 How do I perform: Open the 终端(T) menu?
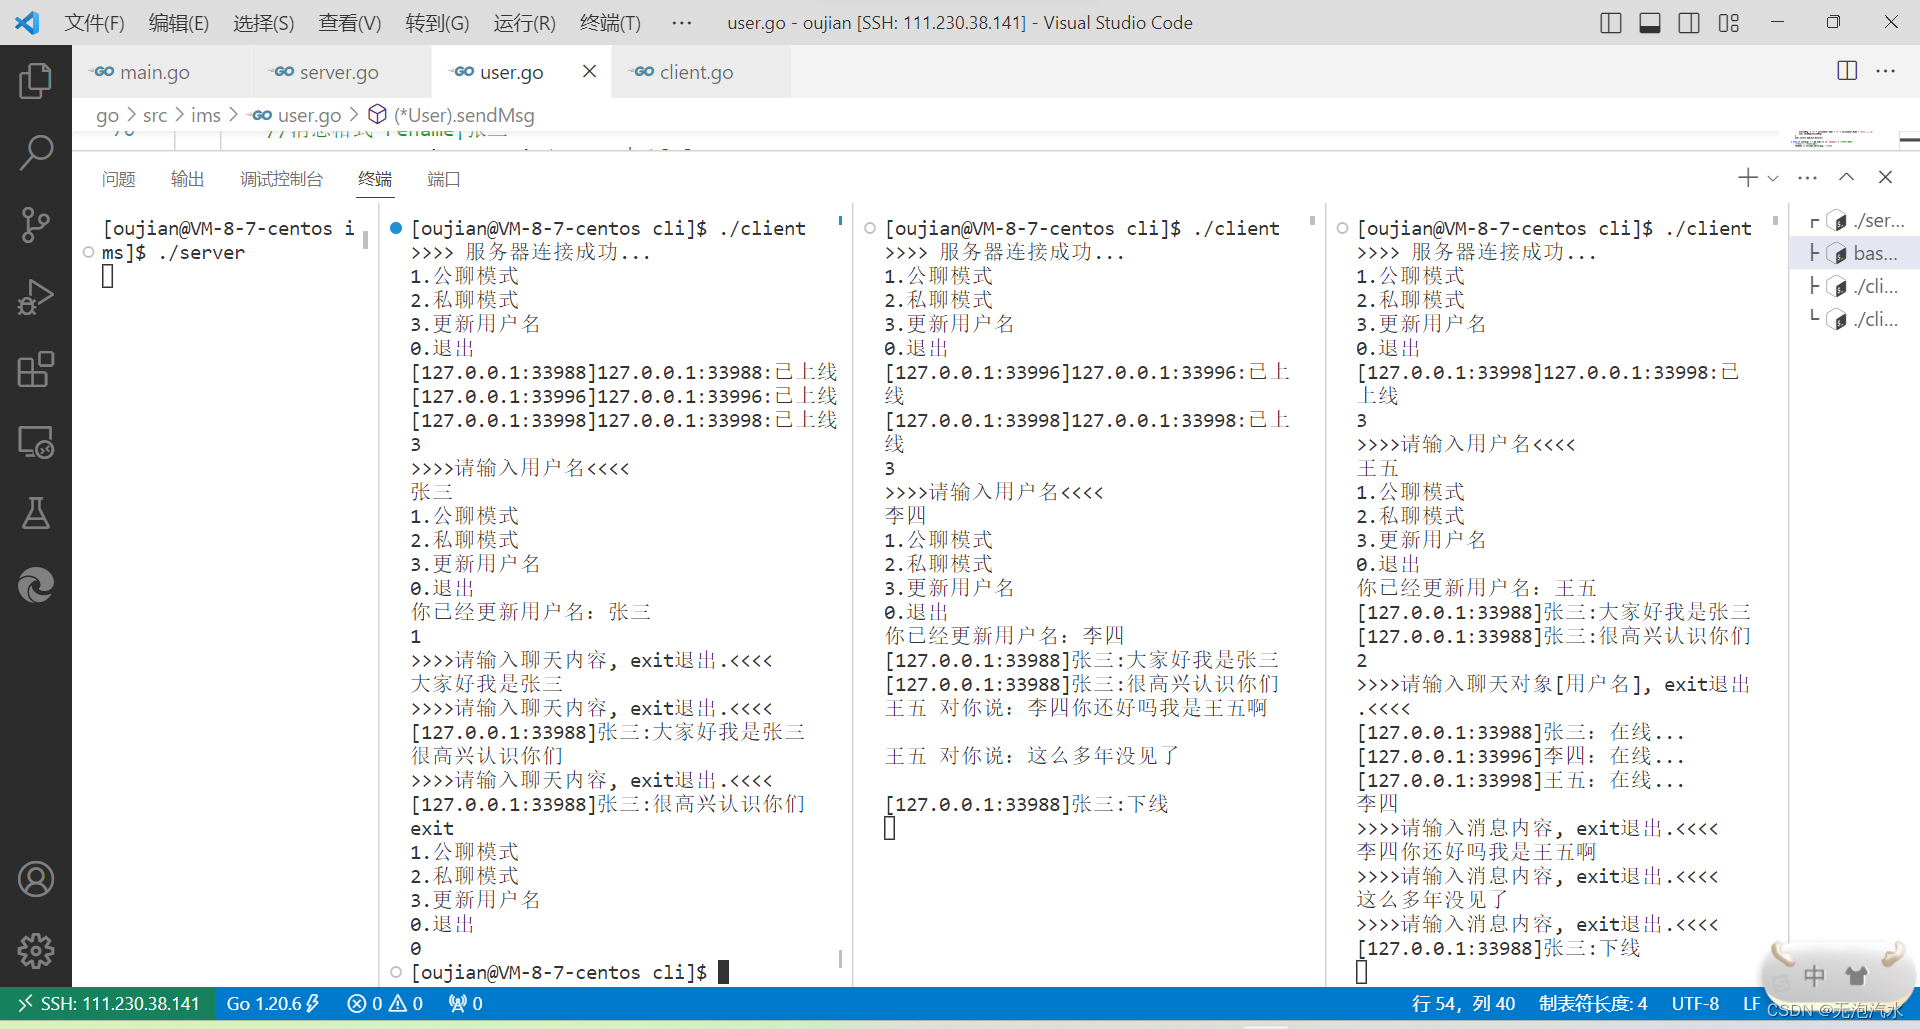click(x=610, y=22)
